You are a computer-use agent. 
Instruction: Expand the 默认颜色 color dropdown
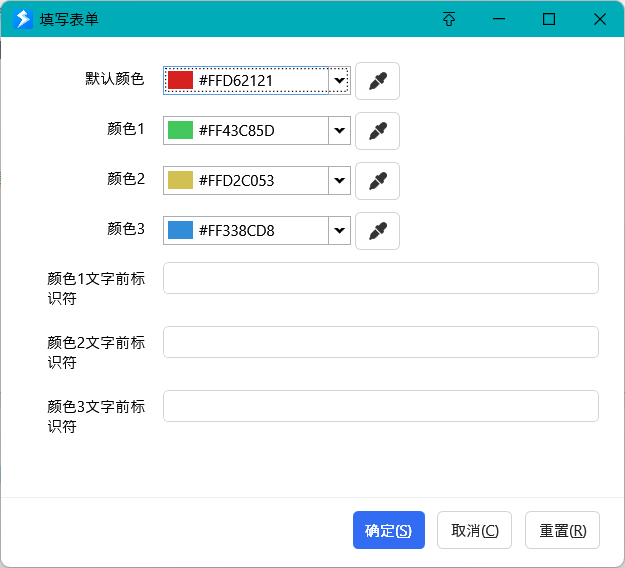pos(339,81)
